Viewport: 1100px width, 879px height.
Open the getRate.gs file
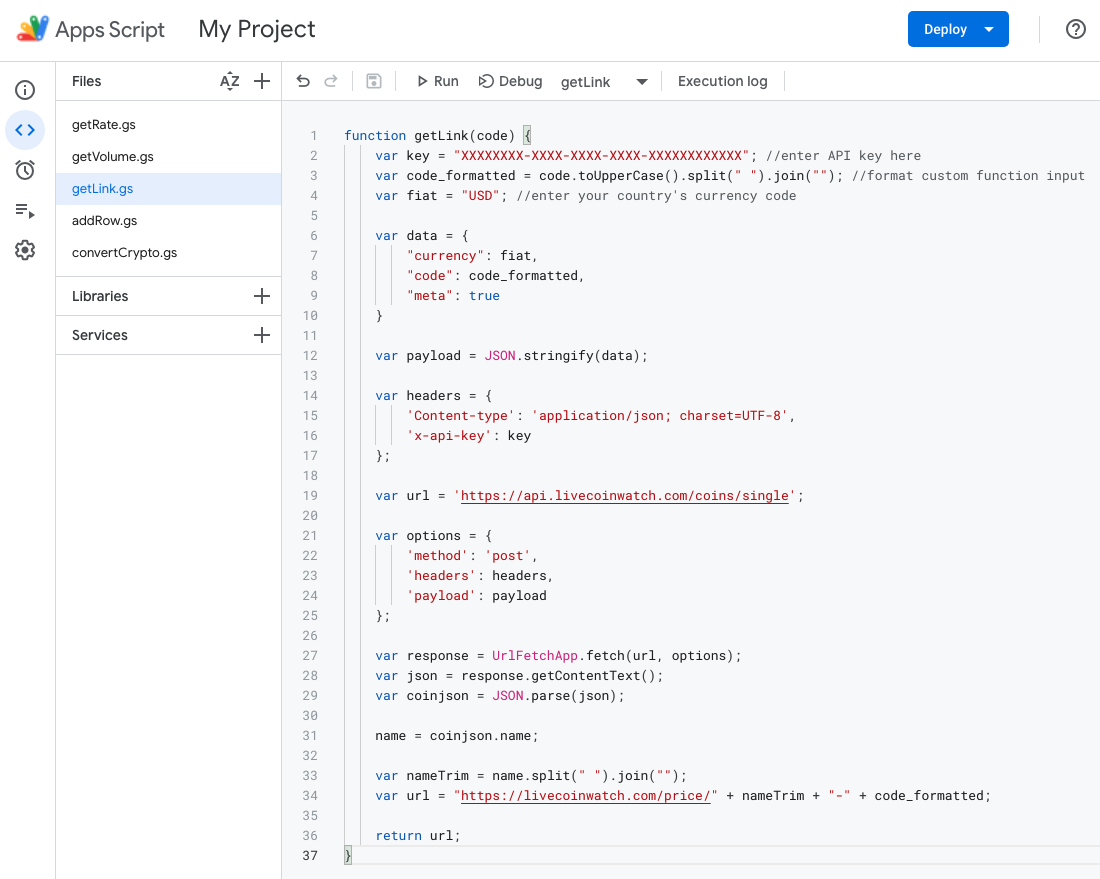(104, 125)
